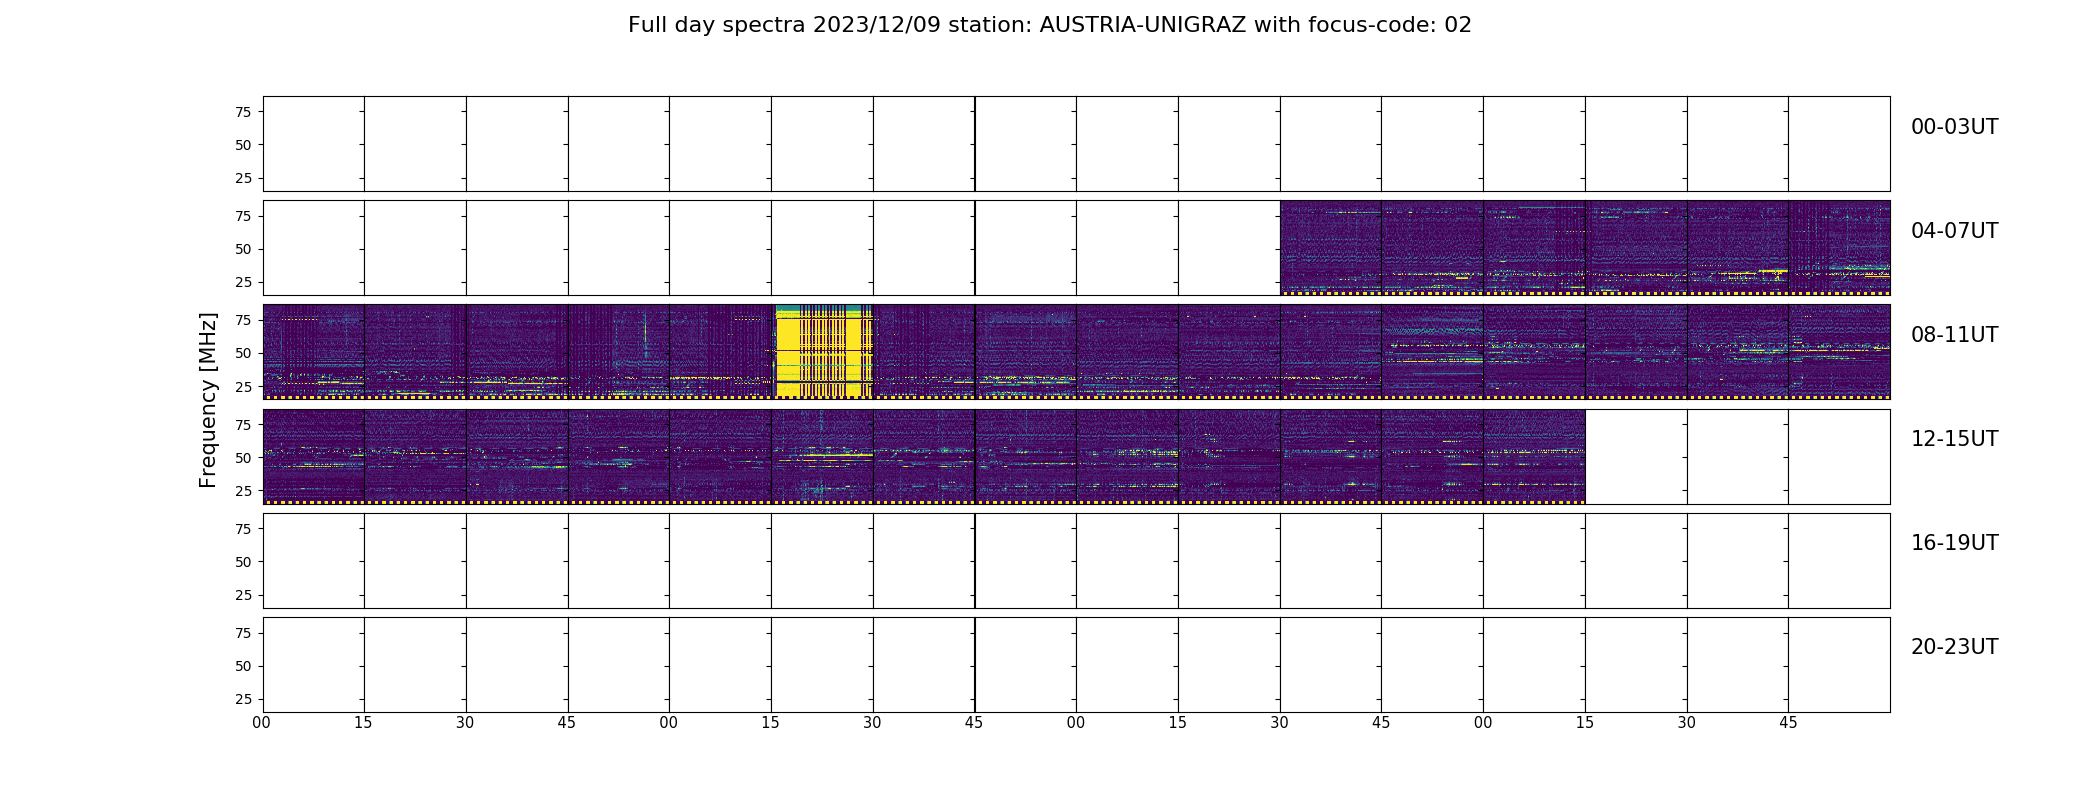This screenshot has width=2100, height=800.
Task: Click the 75 MHz tick of the 16-19UT row
Action: (x=243, y=528)
